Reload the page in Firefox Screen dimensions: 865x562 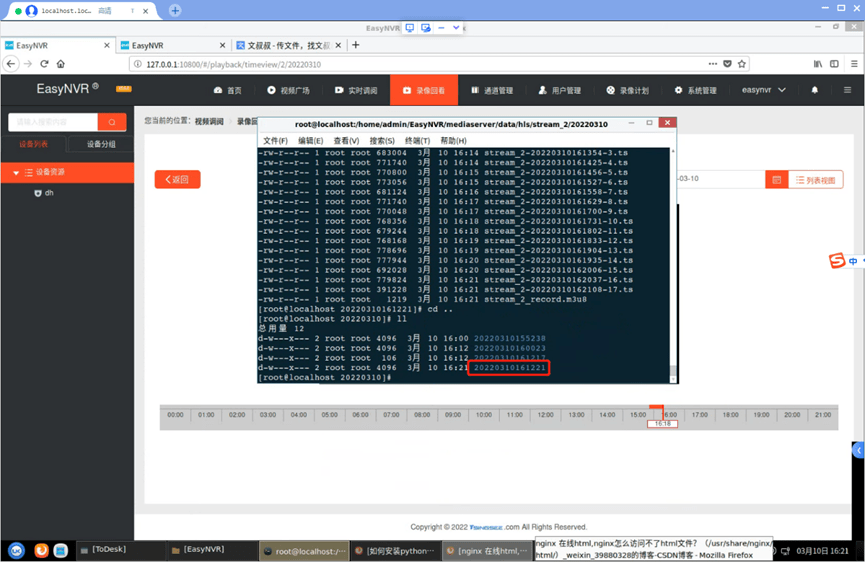[x=44, y=64]
